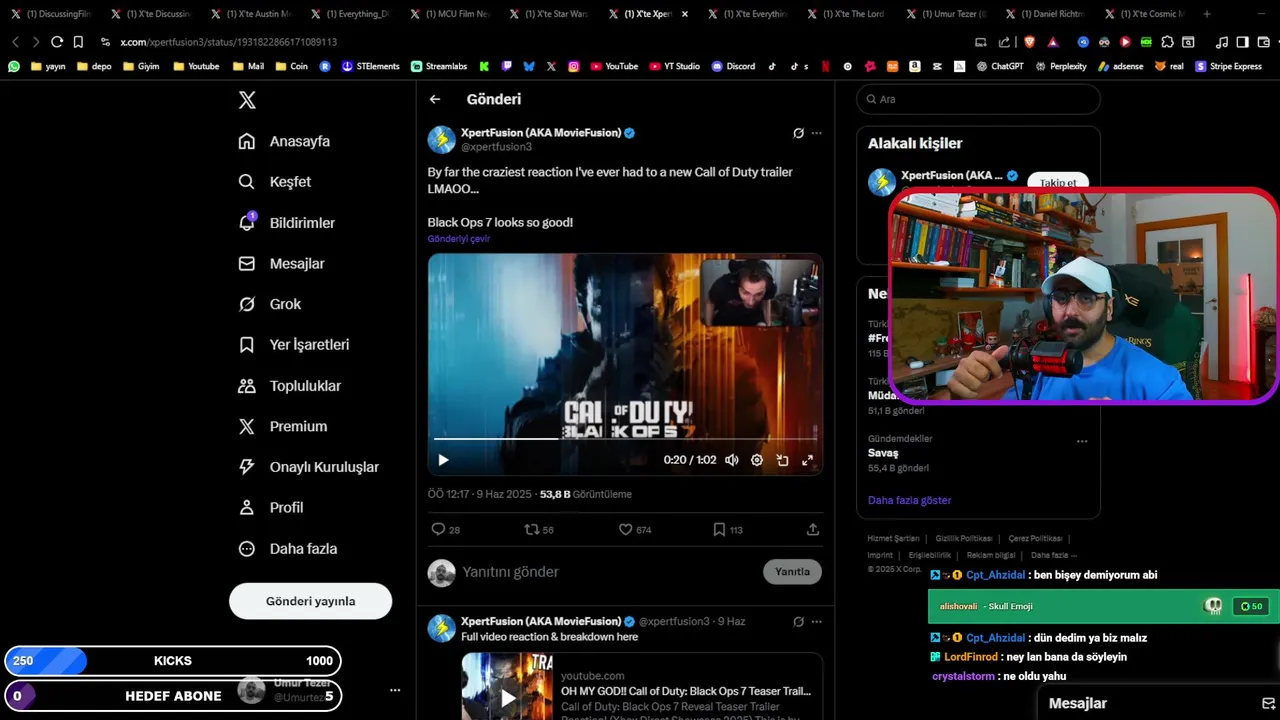Mute the video volume icon
The width and height of the screenshot is (1280, 720).
[x=732, y=460]
